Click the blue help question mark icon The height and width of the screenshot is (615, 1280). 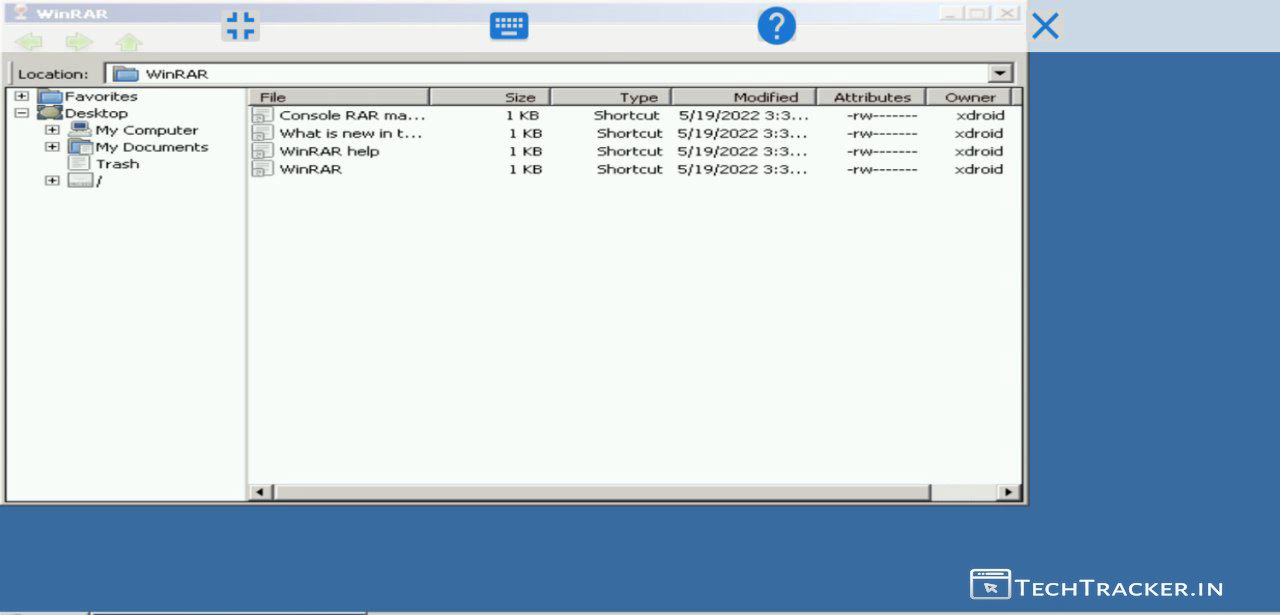776,26
